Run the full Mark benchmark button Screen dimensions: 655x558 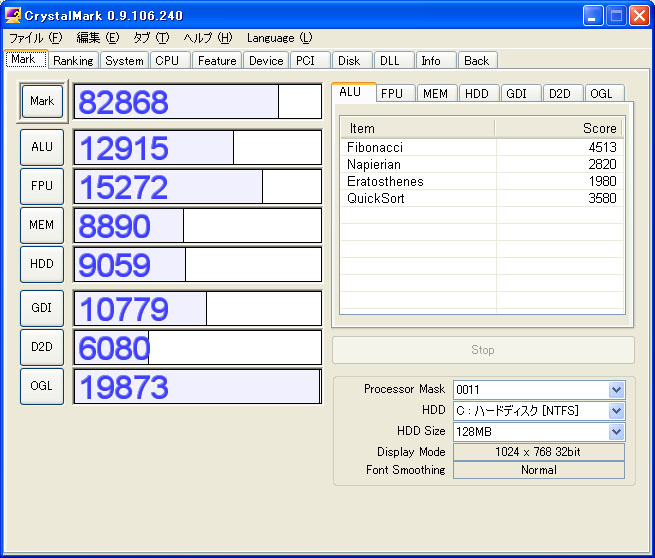pos(42,101)
